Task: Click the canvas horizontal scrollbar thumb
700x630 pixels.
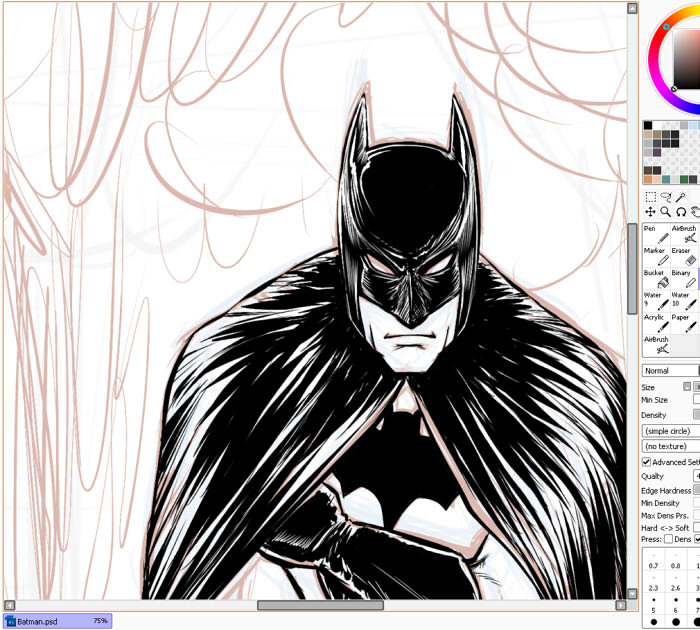Action: coord(320,605)
